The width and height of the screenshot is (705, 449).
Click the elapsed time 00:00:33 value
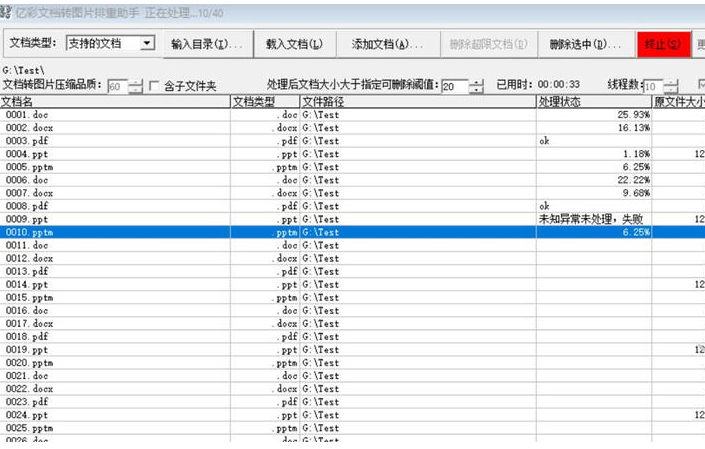[x=558, y=84]
